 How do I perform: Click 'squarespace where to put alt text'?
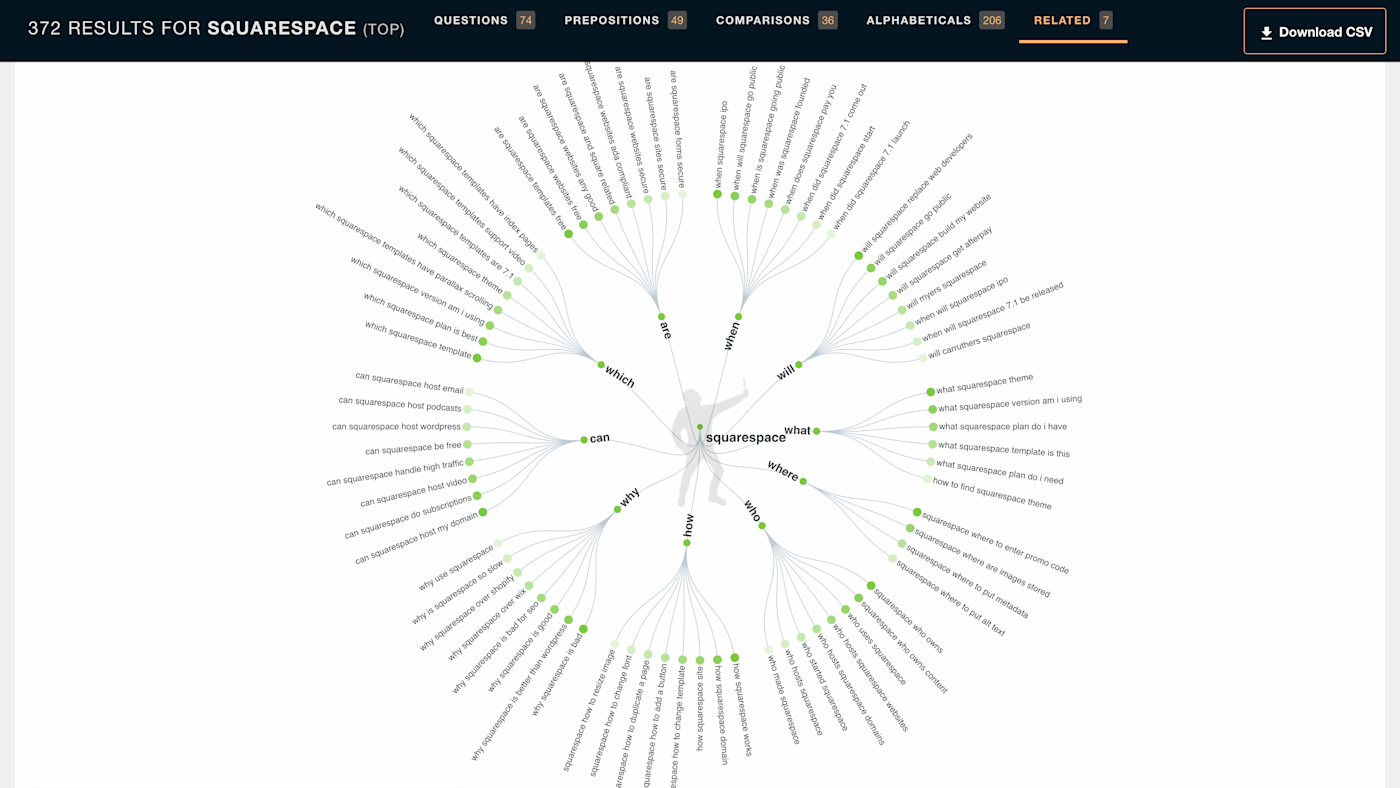(950, 597)
